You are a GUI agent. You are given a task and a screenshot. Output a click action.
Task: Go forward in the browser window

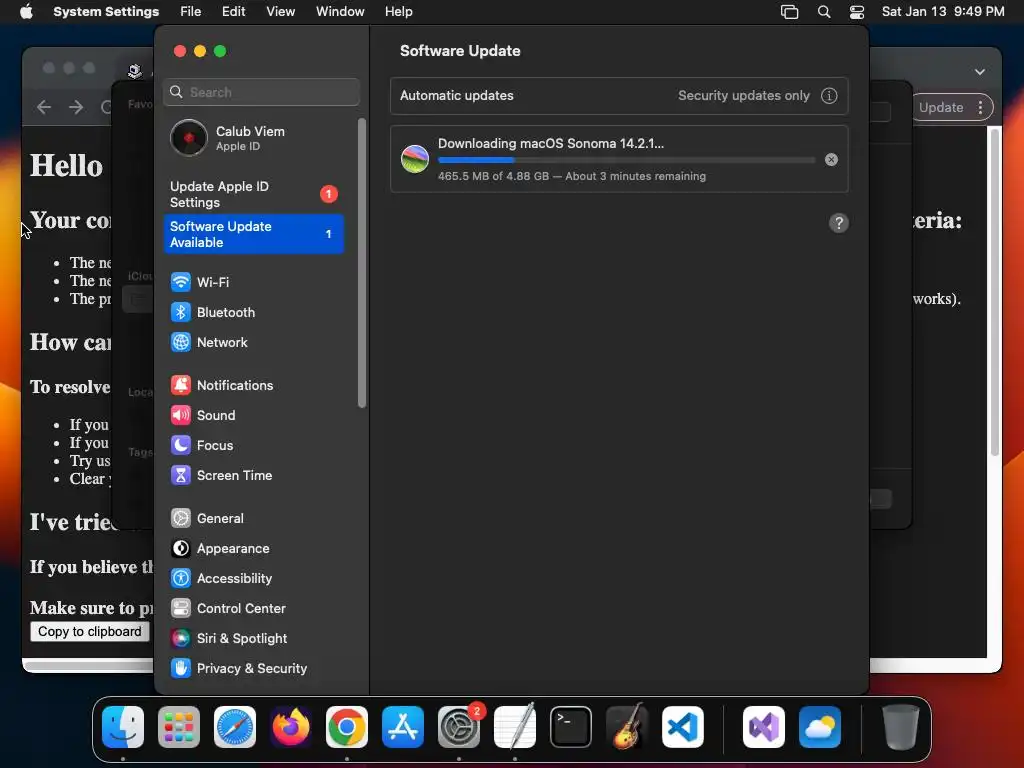point(76,107)
